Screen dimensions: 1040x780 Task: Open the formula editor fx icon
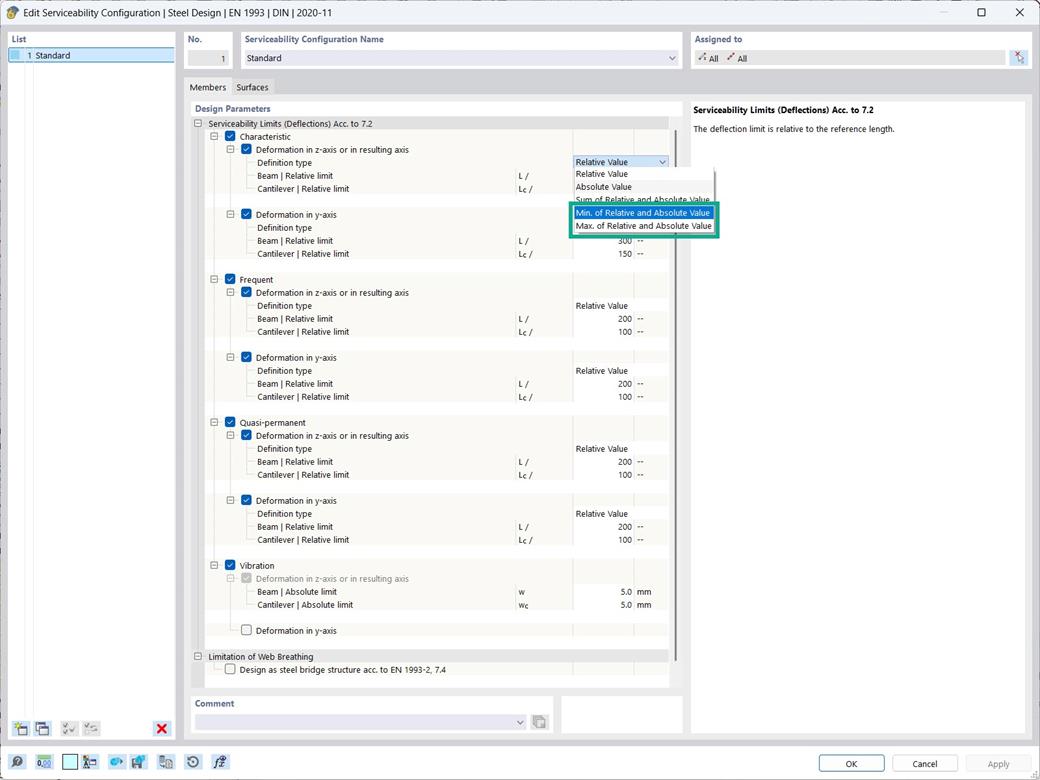tap(220, 761)
